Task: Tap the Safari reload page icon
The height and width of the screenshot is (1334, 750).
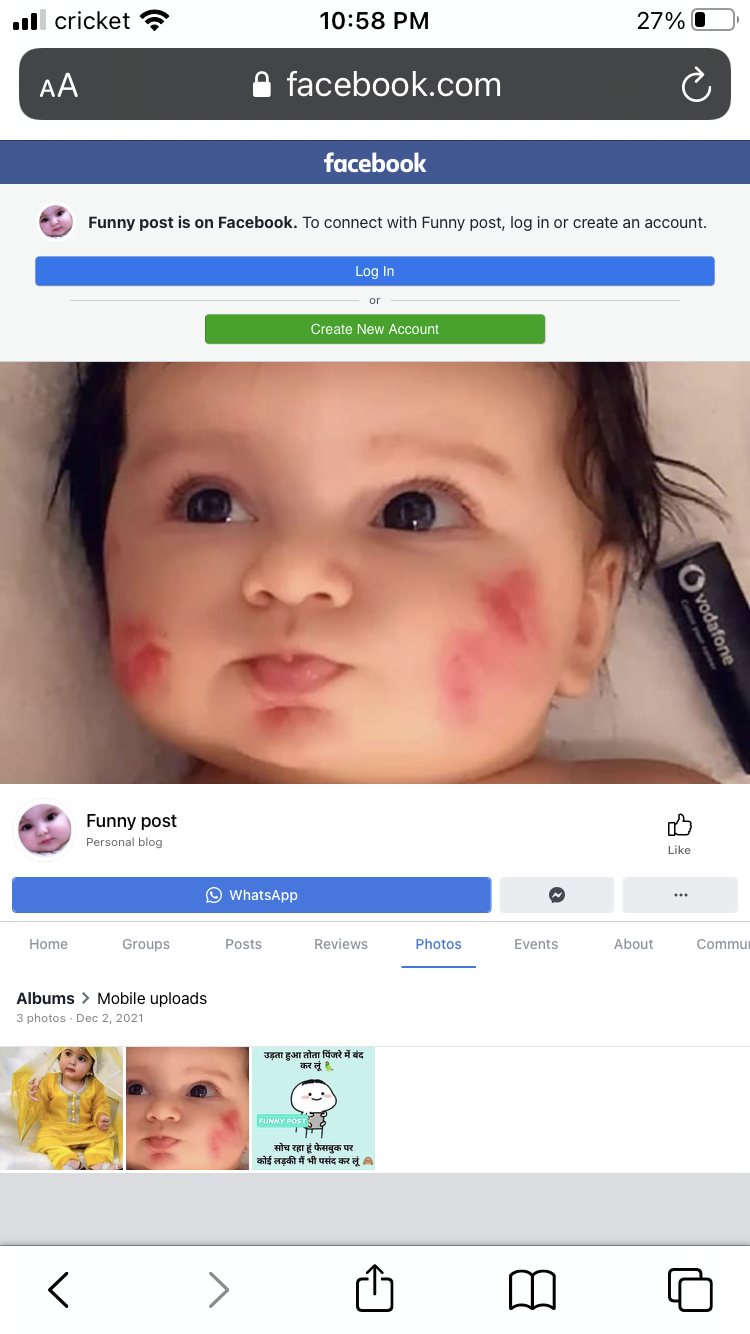Action: coord(696,85)
